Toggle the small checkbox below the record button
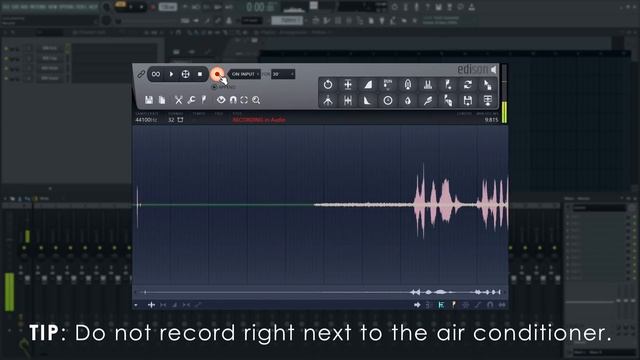The height and width of the screenshot is (360, 640). pyautogui.click(x=214, y=87)
